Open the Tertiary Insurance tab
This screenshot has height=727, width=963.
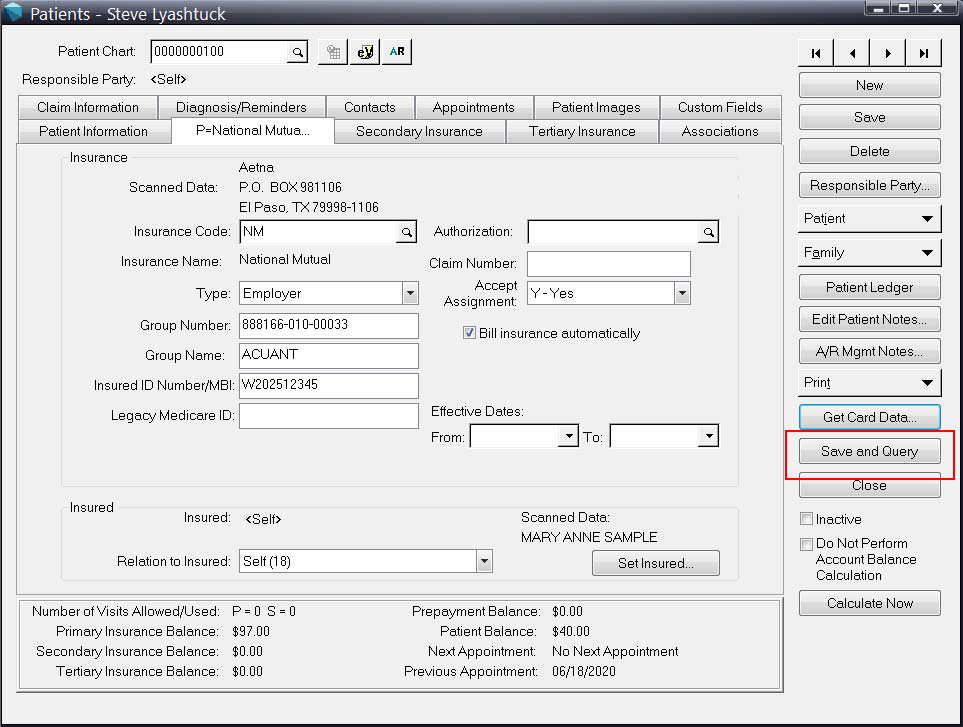tap(582, 131)
